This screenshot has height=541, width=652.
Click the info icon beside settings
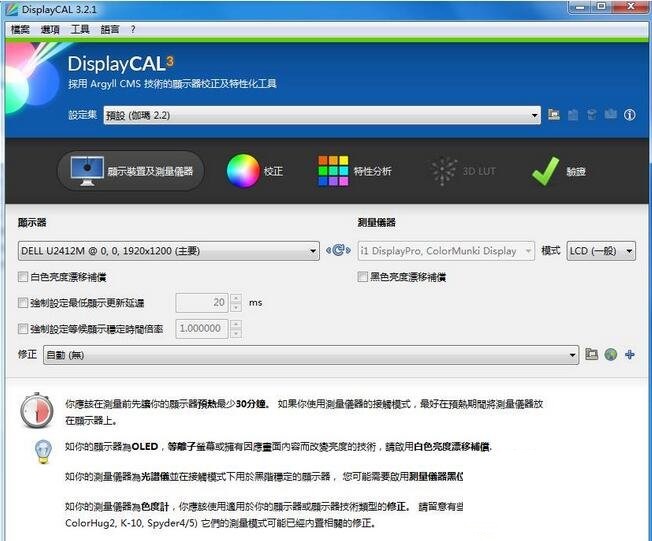[x=630, y=115]
